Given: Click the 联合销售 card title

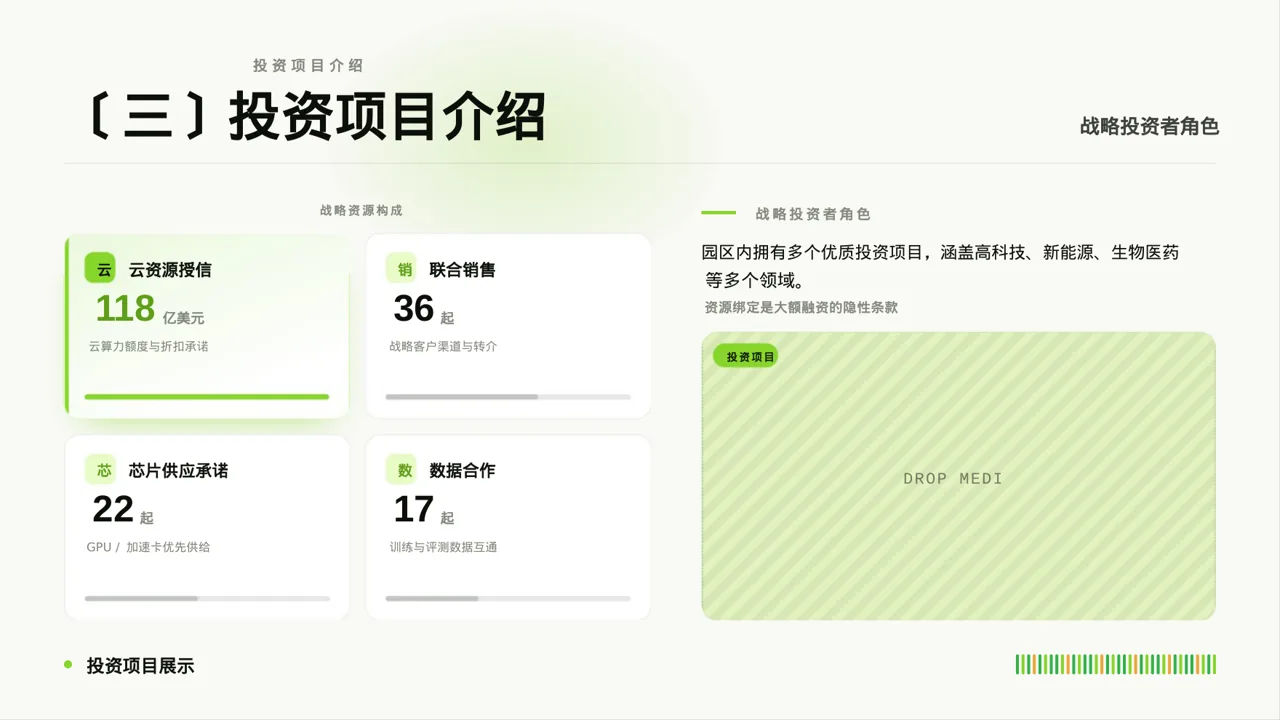Looking at the screenshot, I should (463, 269).
